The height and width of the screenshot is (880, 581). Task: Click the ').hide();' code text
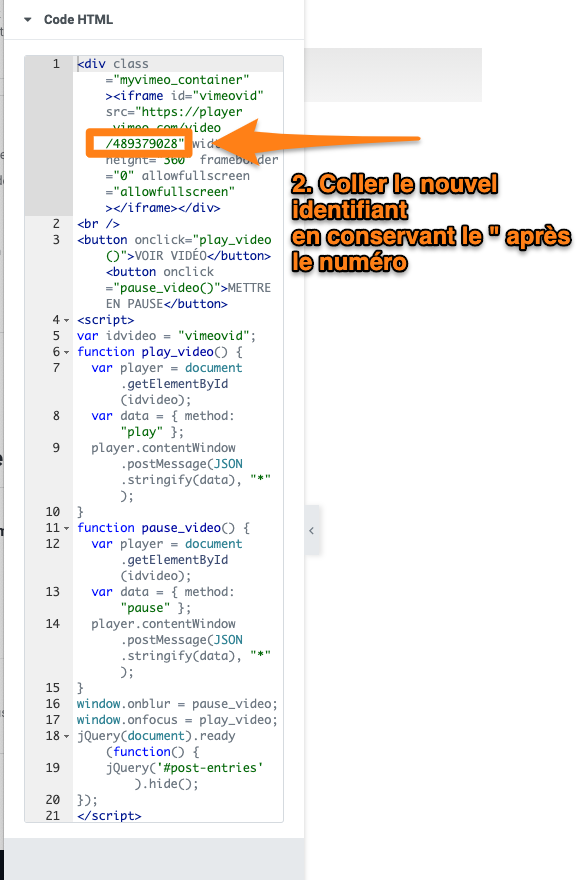pos(167,783)
